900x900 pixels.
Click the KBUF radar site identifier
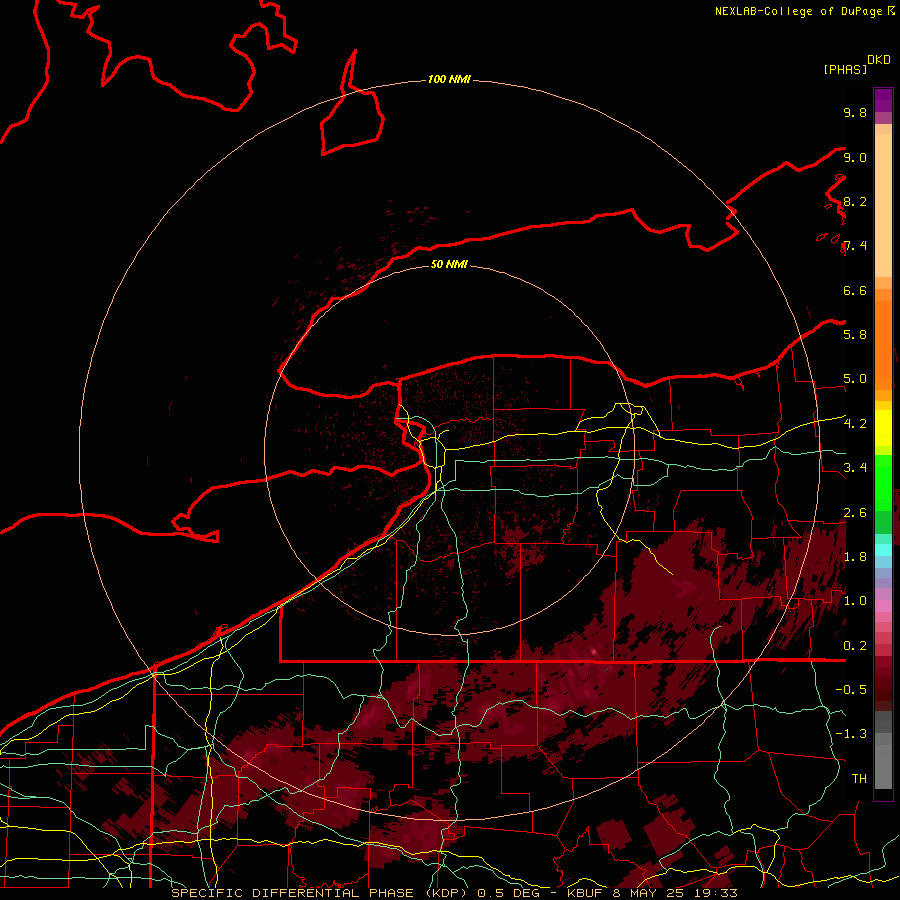(585, 893)
